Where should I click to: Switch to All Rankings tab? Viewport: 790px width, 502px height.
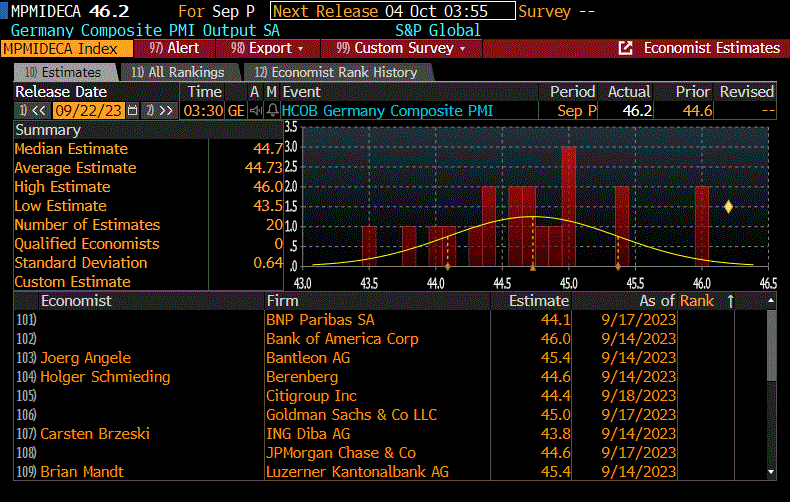(178, 72)
